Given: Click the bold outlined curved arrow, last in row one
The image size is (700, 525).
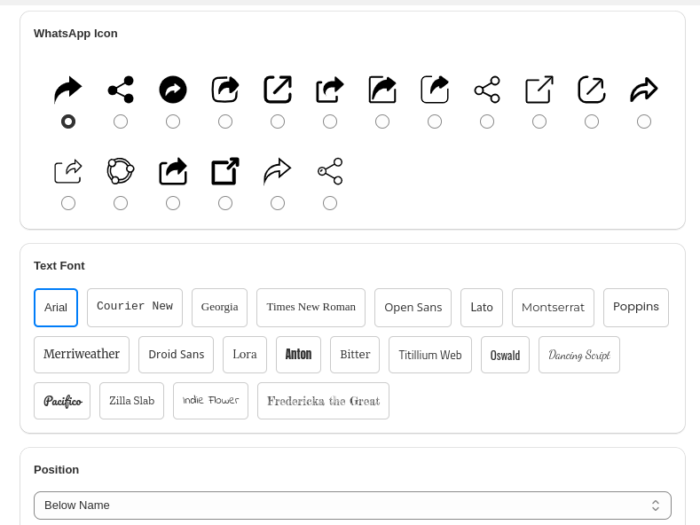Looking at the screenshot, I should [x=644, y=90].
